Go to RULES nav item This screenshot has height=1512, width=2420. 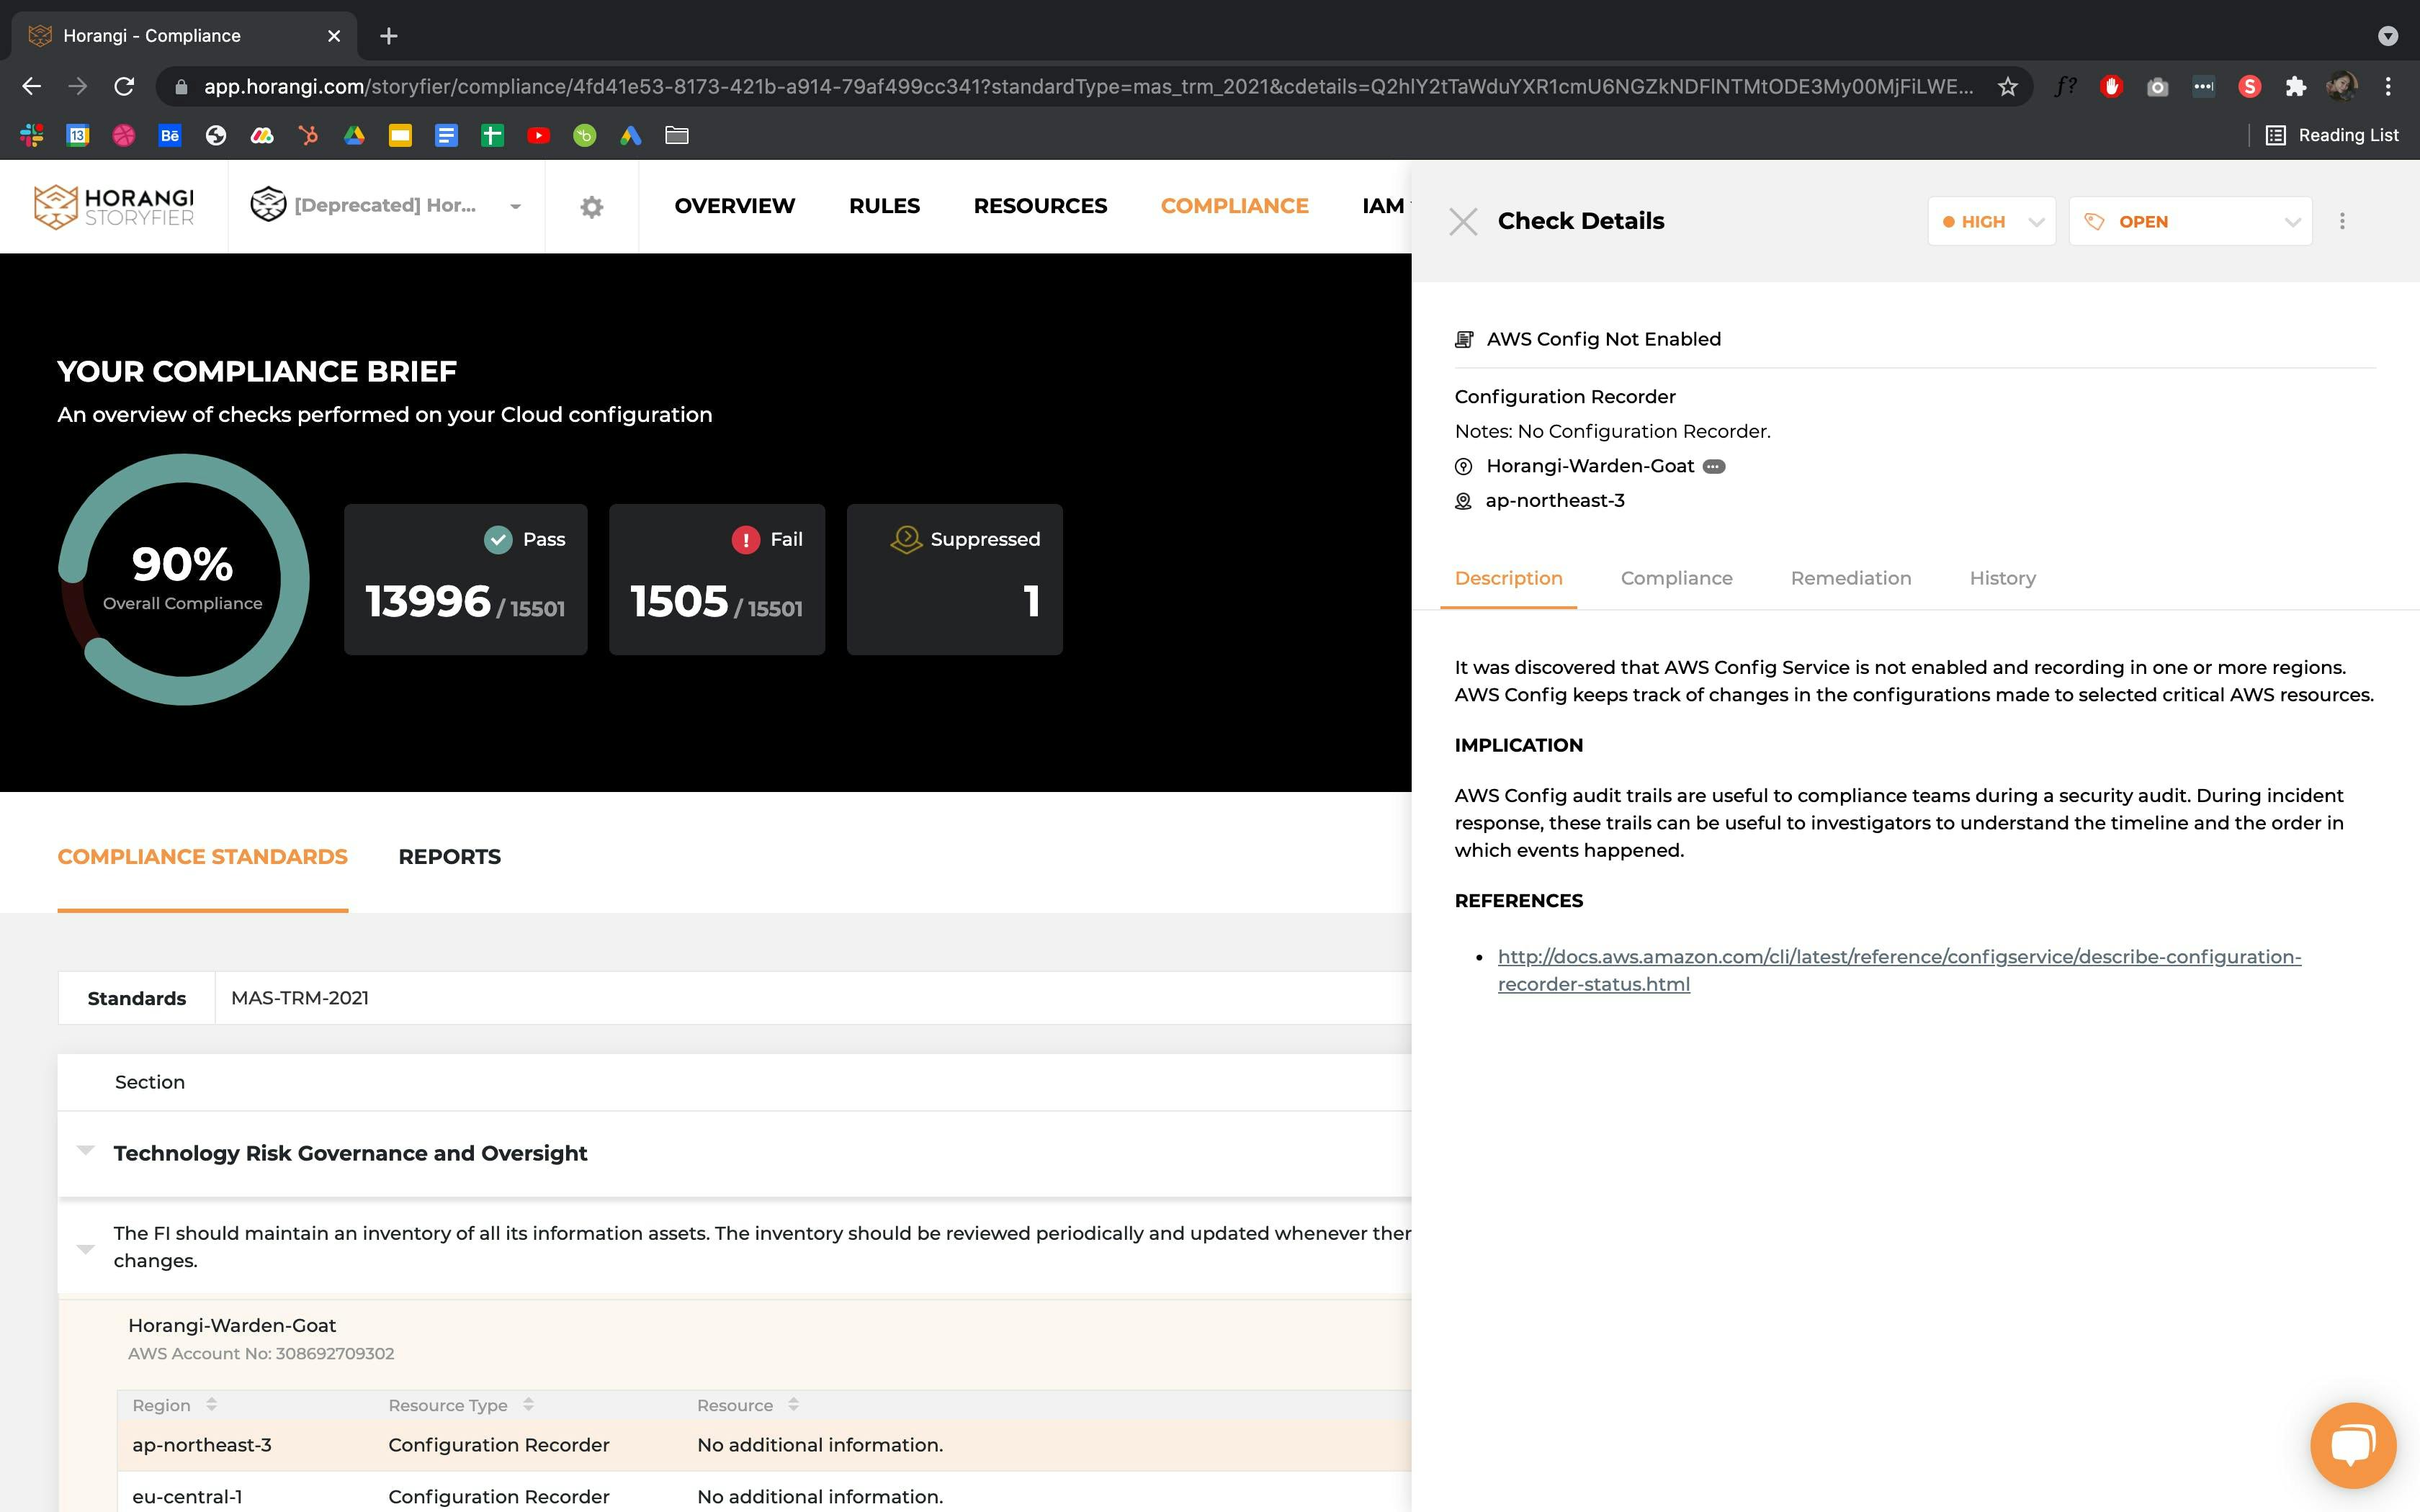click(x=884, y=206)
